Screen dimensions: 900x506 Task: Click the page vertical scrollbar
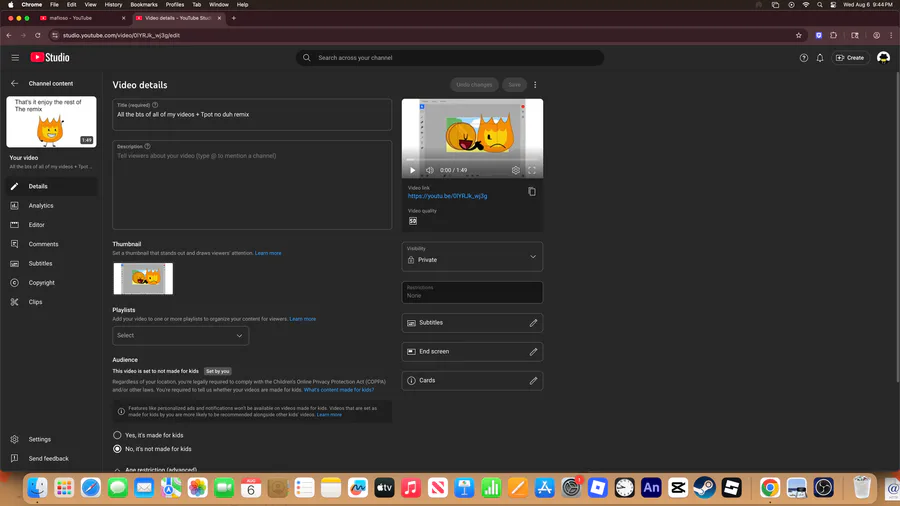(x=897, y=229)
